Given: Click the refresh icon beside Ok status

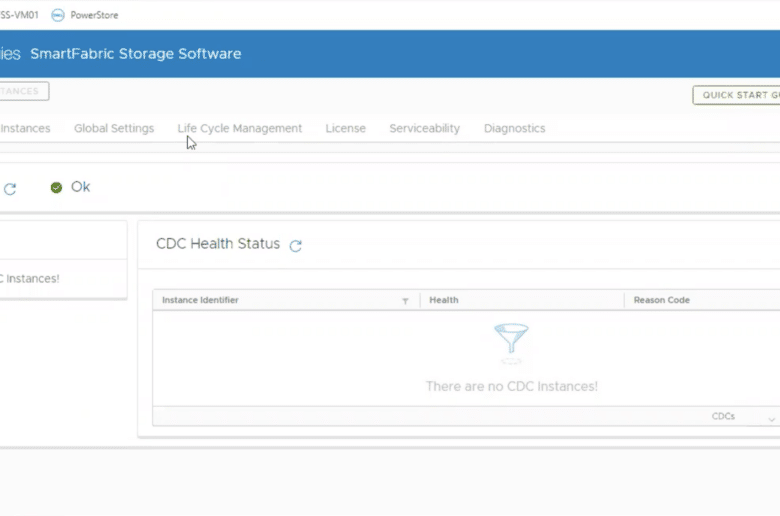Looking at the screenshot, I should (x=10, y=189).
